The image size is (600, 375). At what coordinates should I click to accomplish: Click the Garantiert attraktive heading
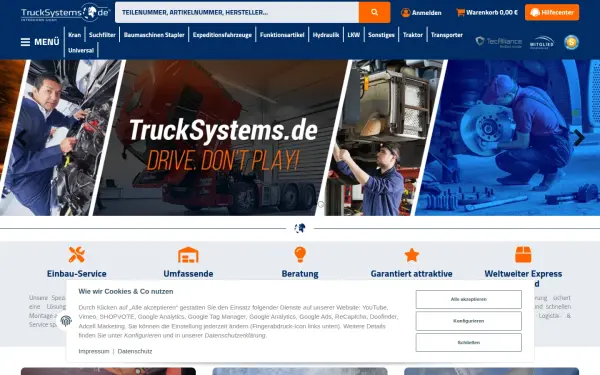[412, 274]
